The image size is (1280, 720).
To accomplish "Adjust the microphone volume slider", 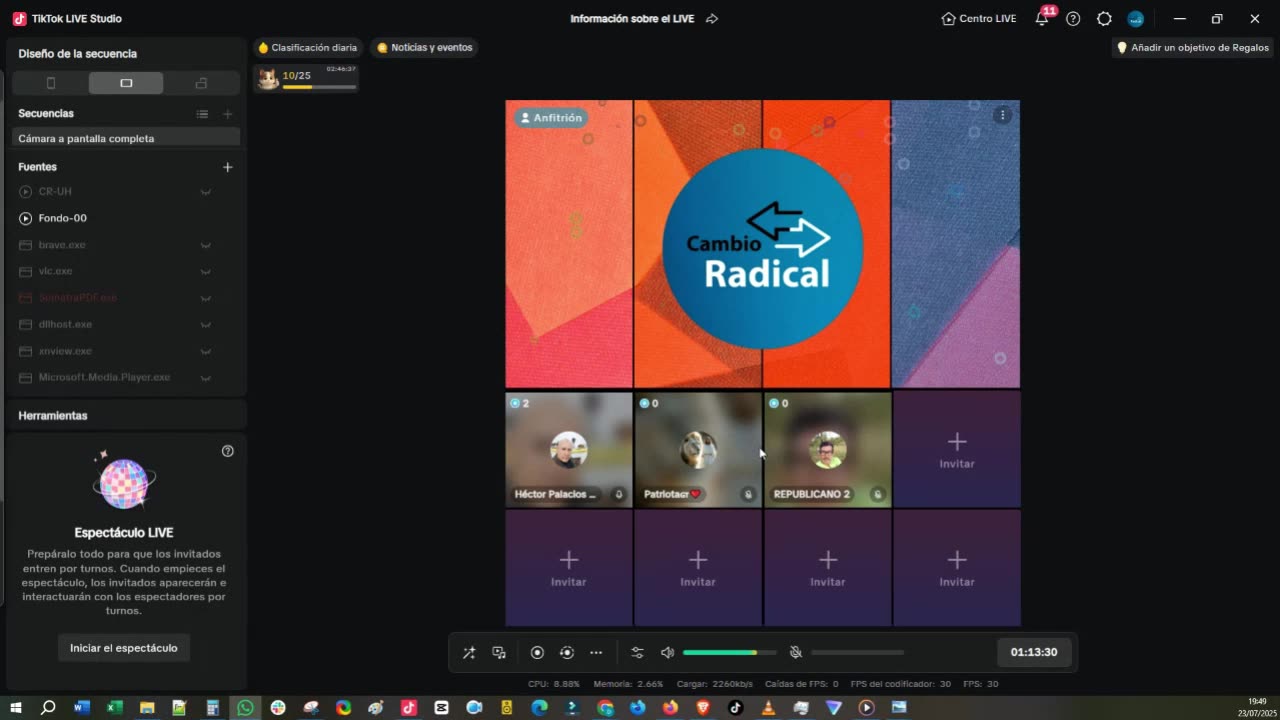I will 857,653.
